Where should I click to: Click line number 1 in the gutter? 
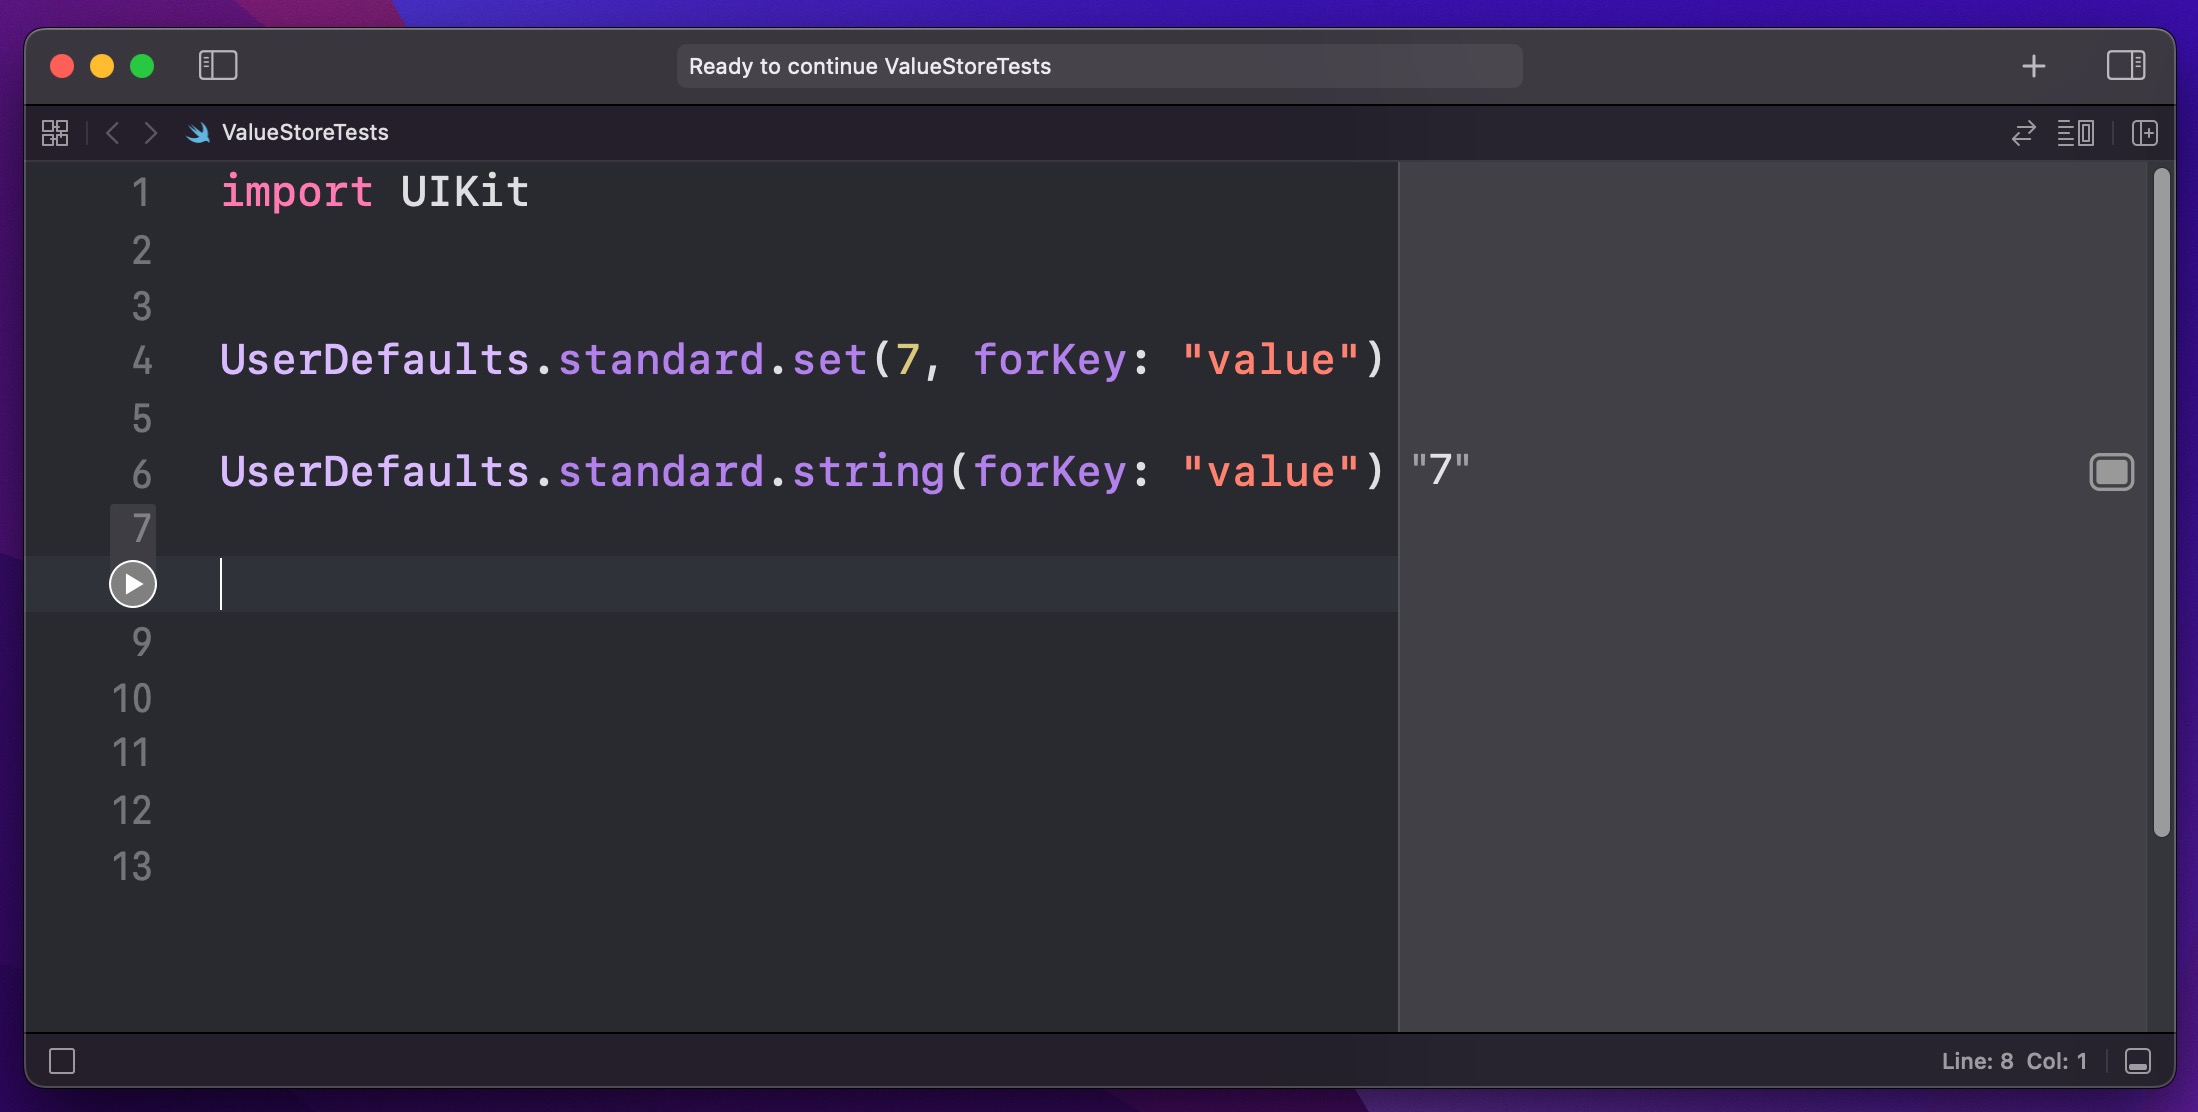click(141, 192)
